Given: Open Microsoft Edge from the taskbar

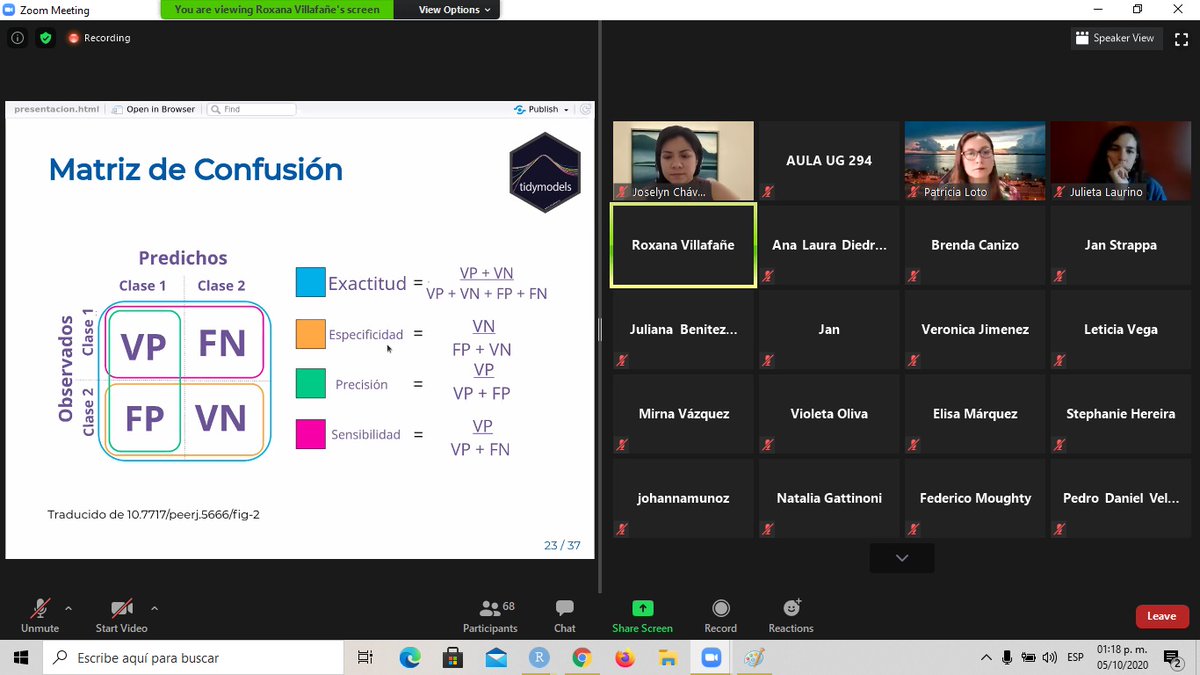Looking at the screenshot, I should pyautogui.click(x=410, y=657).
